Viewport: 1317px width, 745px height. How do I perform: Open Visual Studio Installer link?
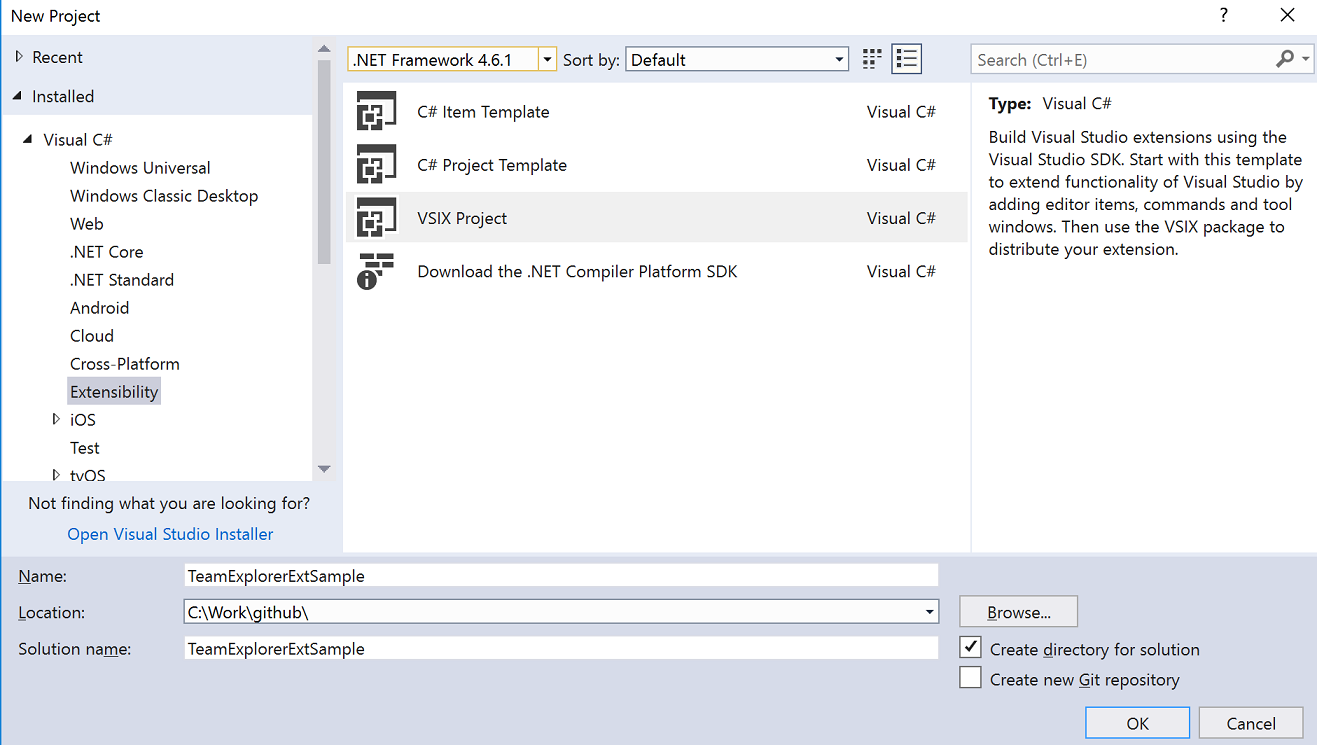169,534
